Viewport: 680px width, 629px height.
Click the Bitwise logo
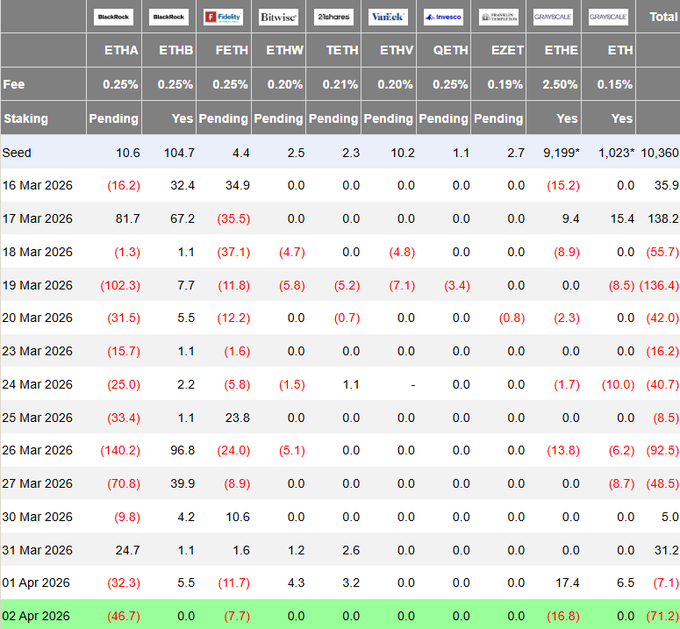click(278, 17)
